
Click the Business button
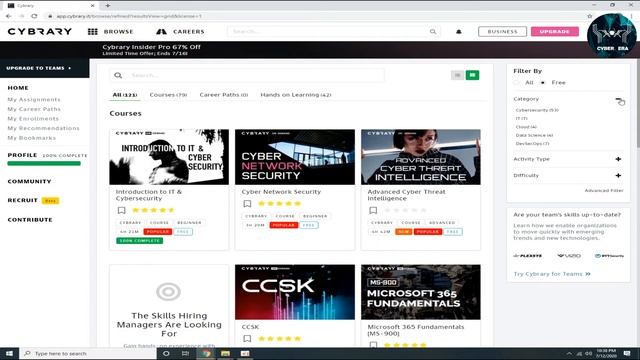click(x=502, y=31)
